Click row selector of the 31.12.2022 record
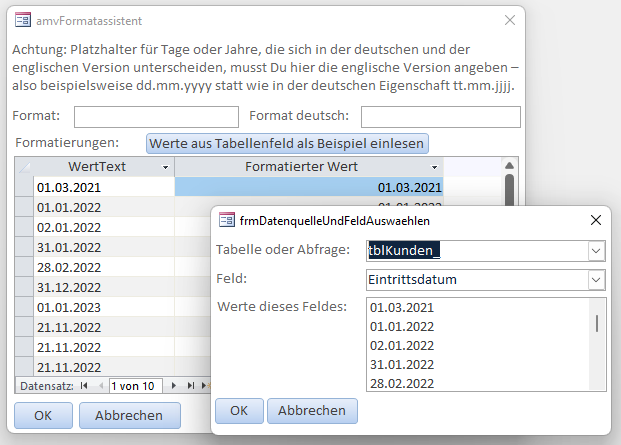Image resolution: width=621 pixels, height=445 pixels. pyautogui.click(x=24, y=287)
